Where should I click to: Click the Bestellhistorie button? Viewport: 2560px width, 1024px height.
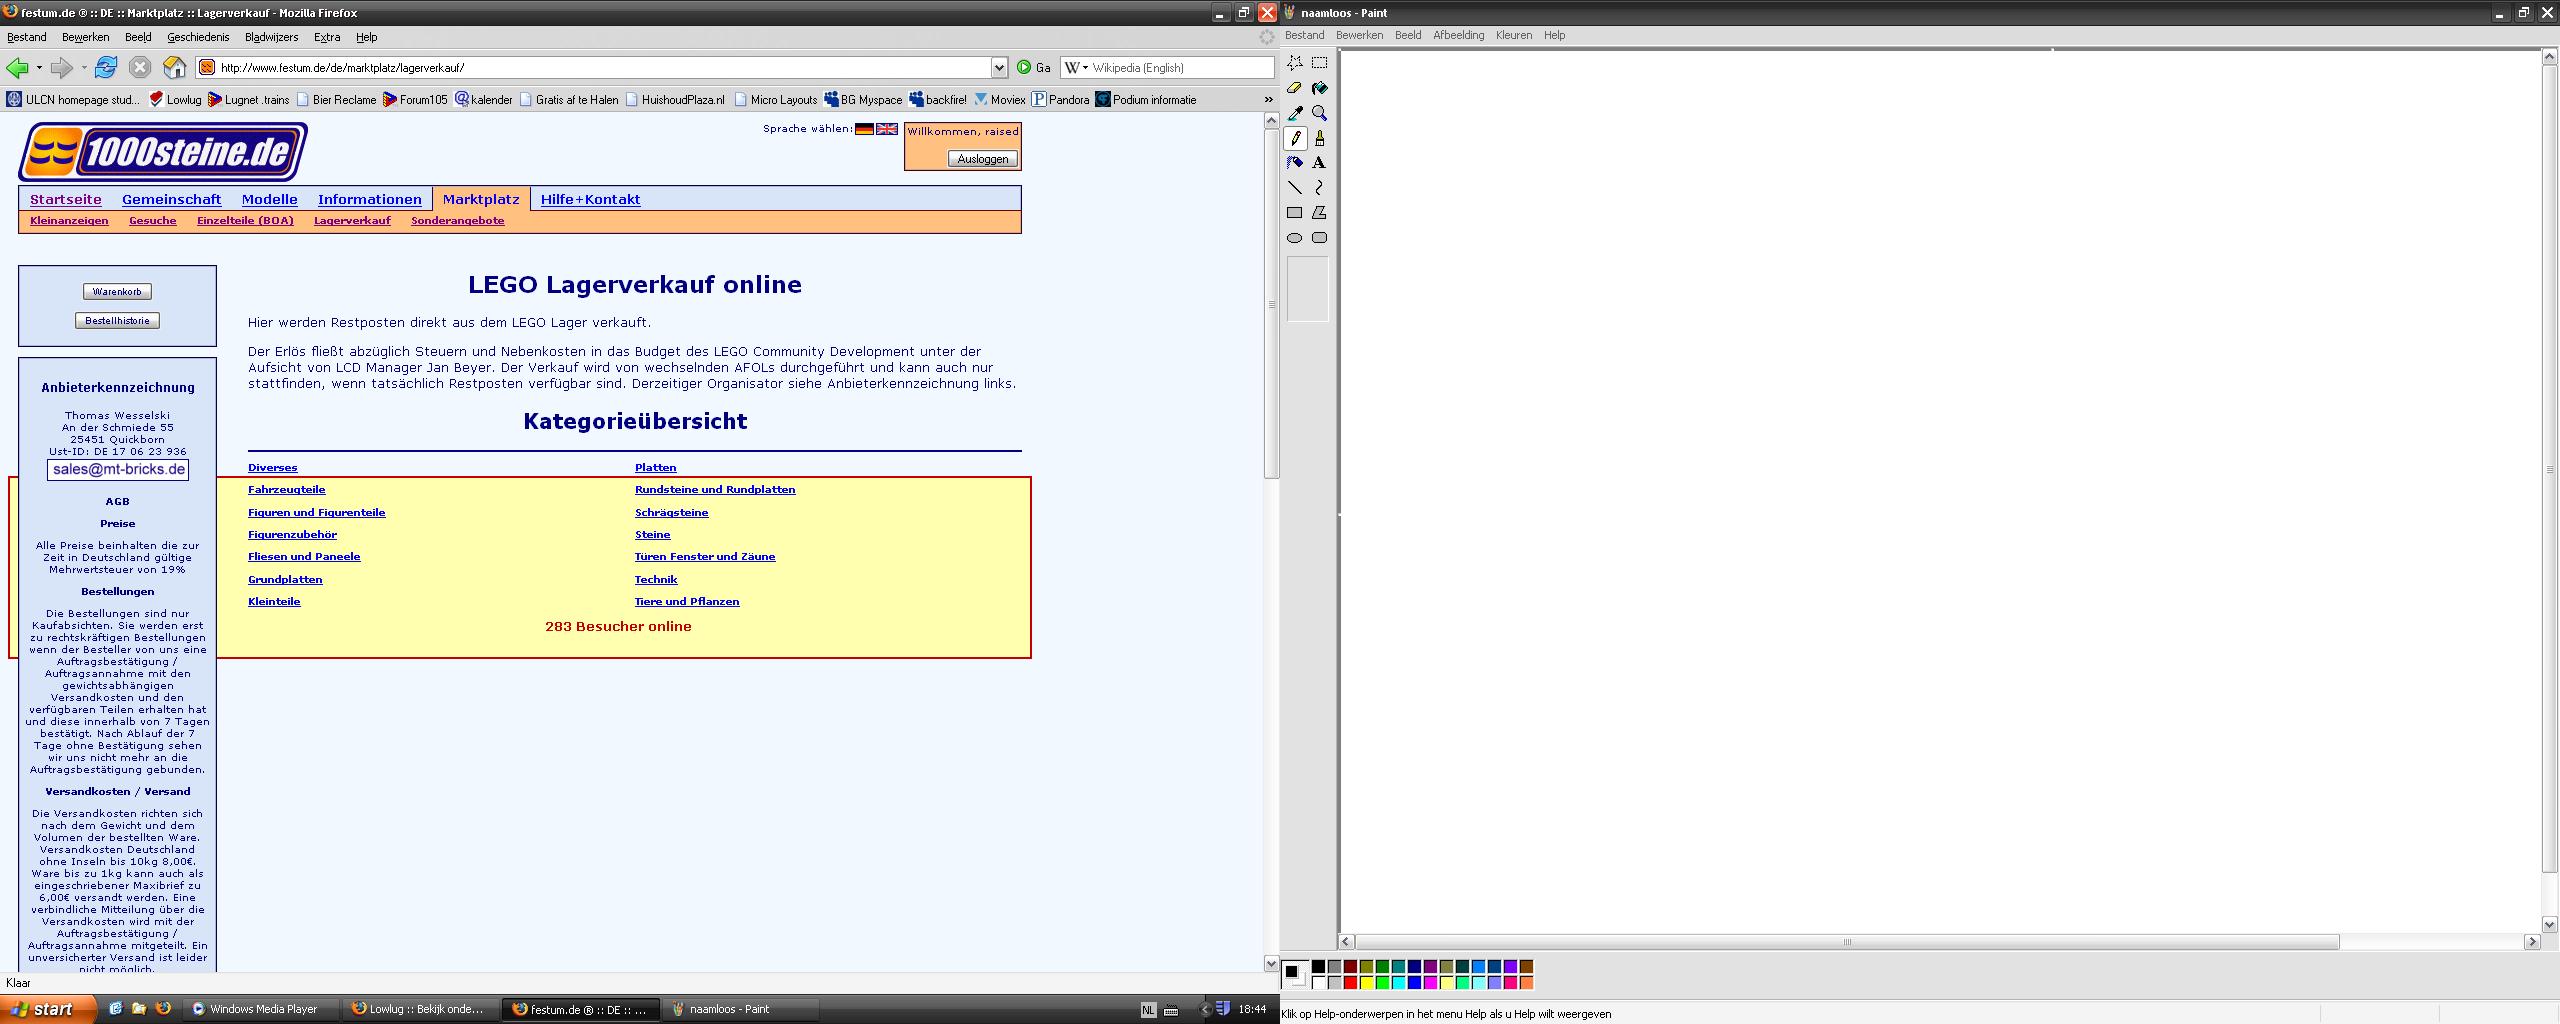tap(117, 321)
